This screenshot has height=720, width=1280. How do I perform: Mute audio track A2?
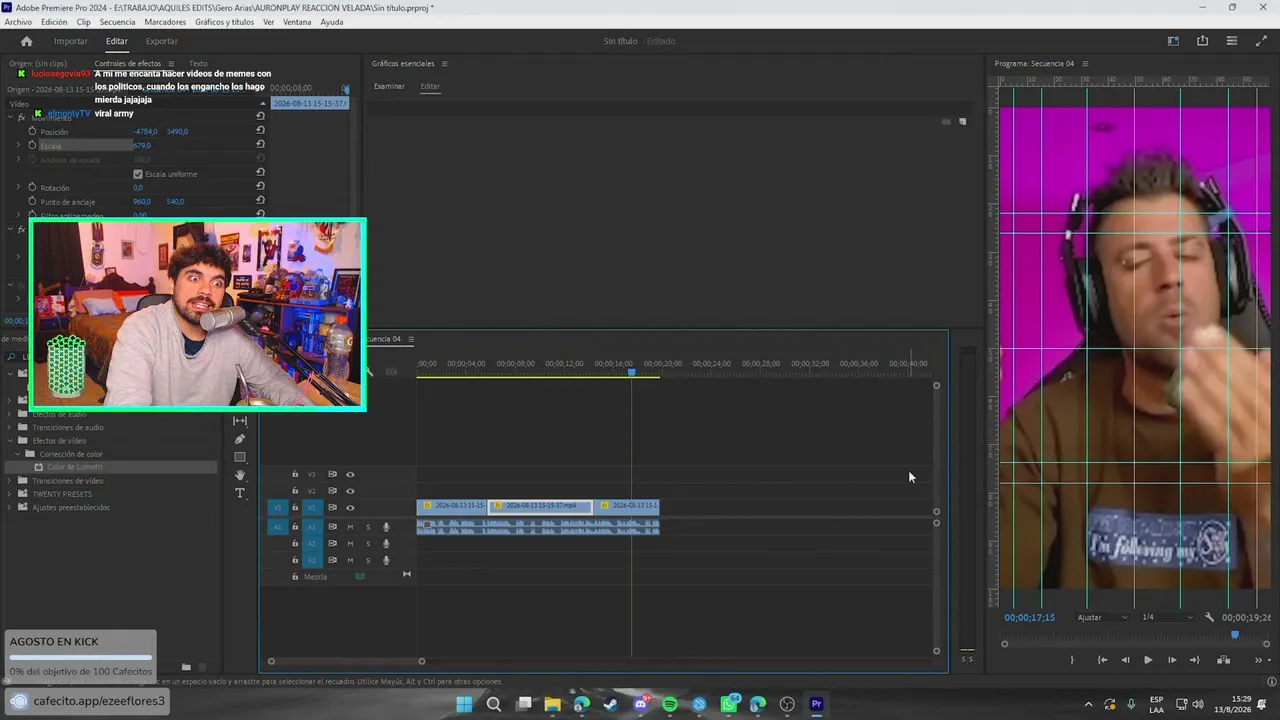click(x=350, y=544)
